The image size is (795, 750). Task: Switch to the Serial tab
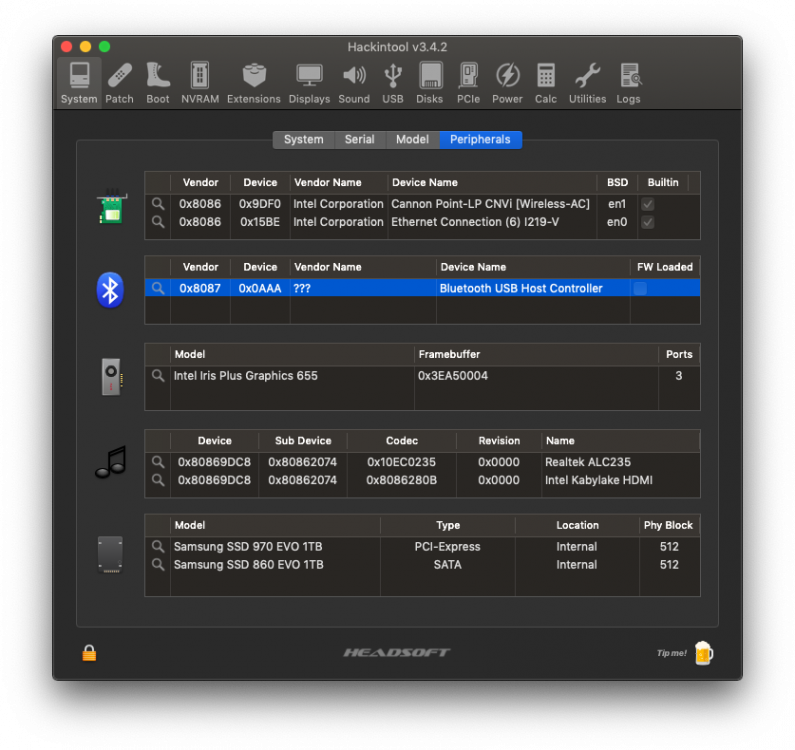(359, 139)
